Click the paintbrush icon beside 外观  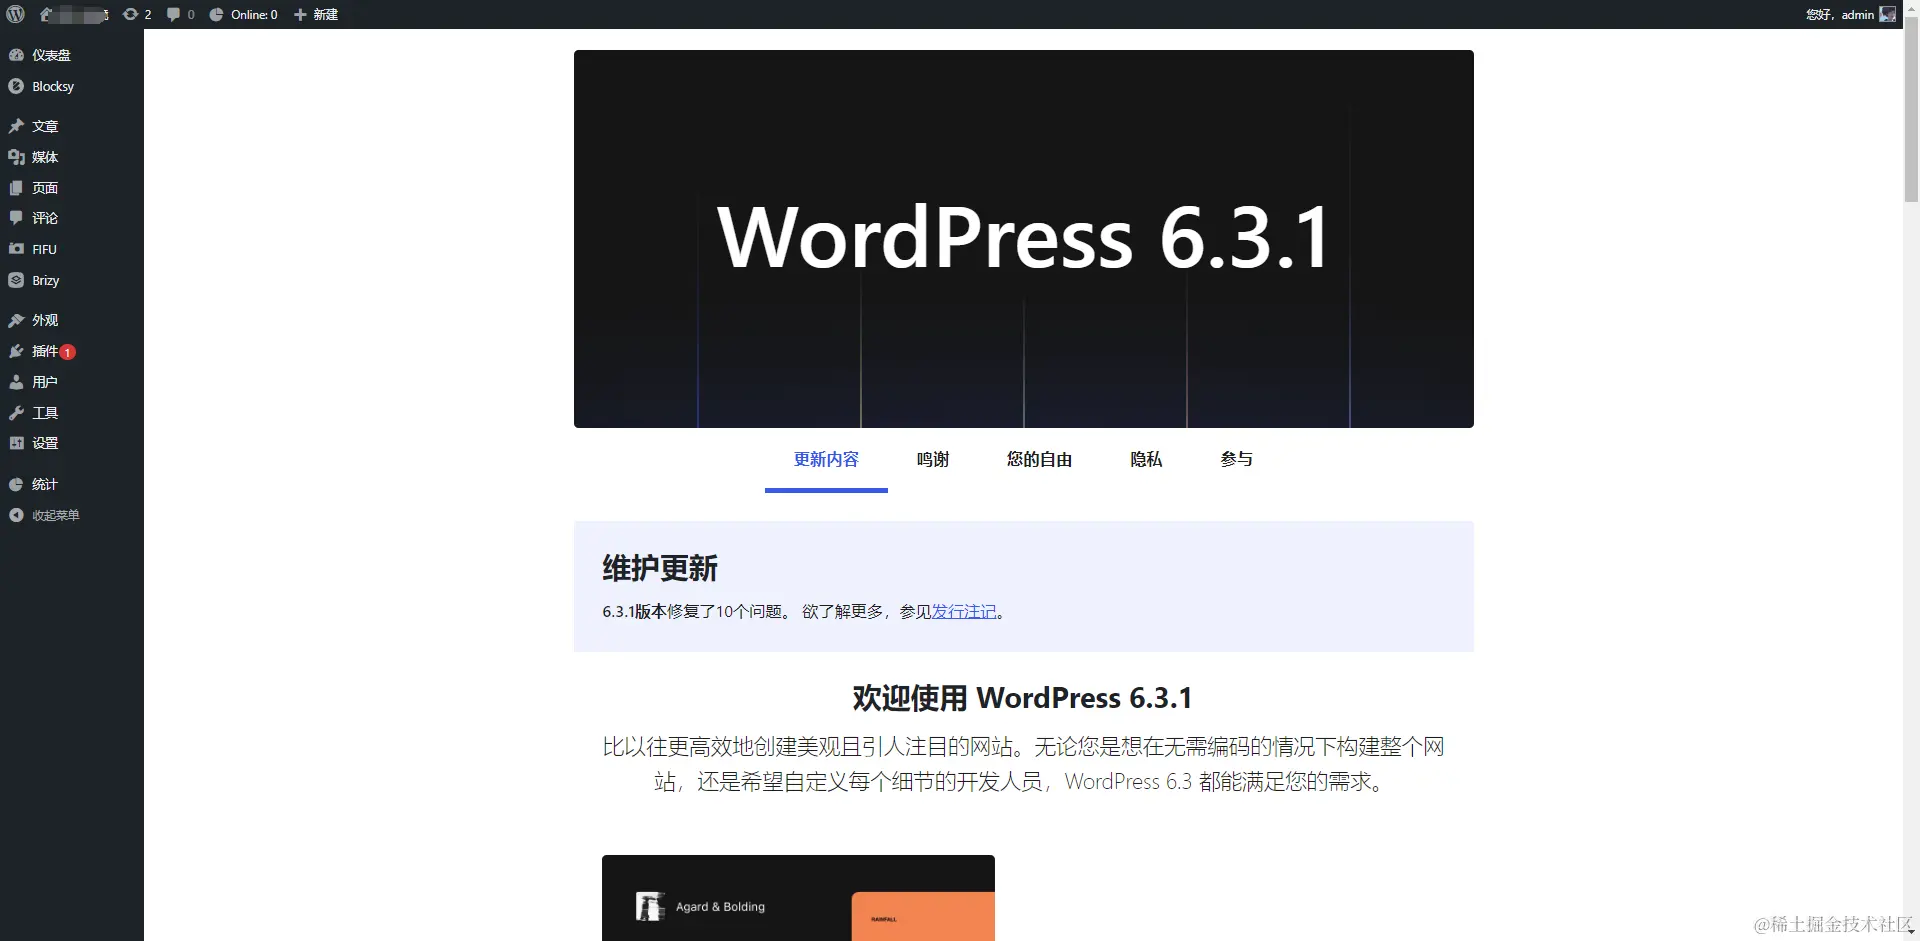coord(16,320)
